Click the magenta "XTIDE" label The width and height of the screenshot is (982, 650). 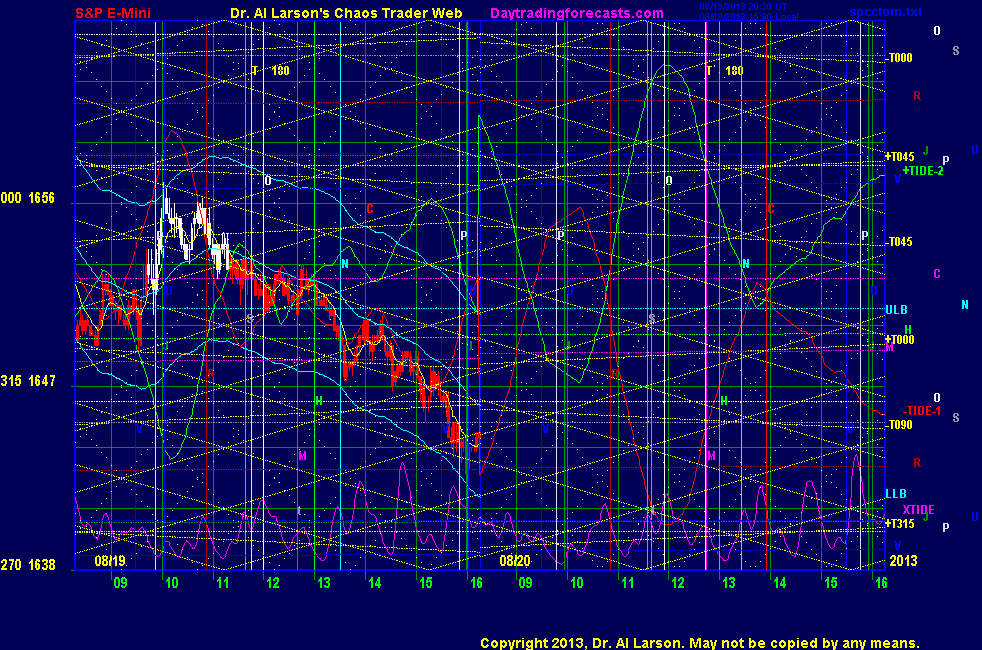point(918,510)
